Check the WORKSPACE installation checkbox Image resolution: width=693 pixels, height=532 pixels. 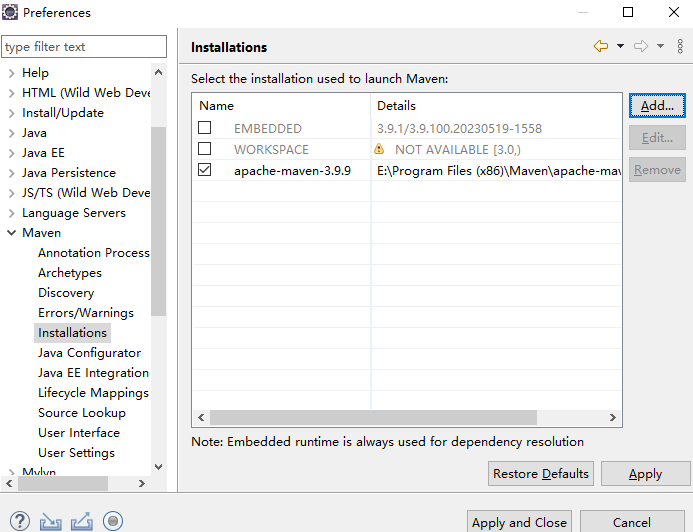pyautogui.click(x=205, y=149)
